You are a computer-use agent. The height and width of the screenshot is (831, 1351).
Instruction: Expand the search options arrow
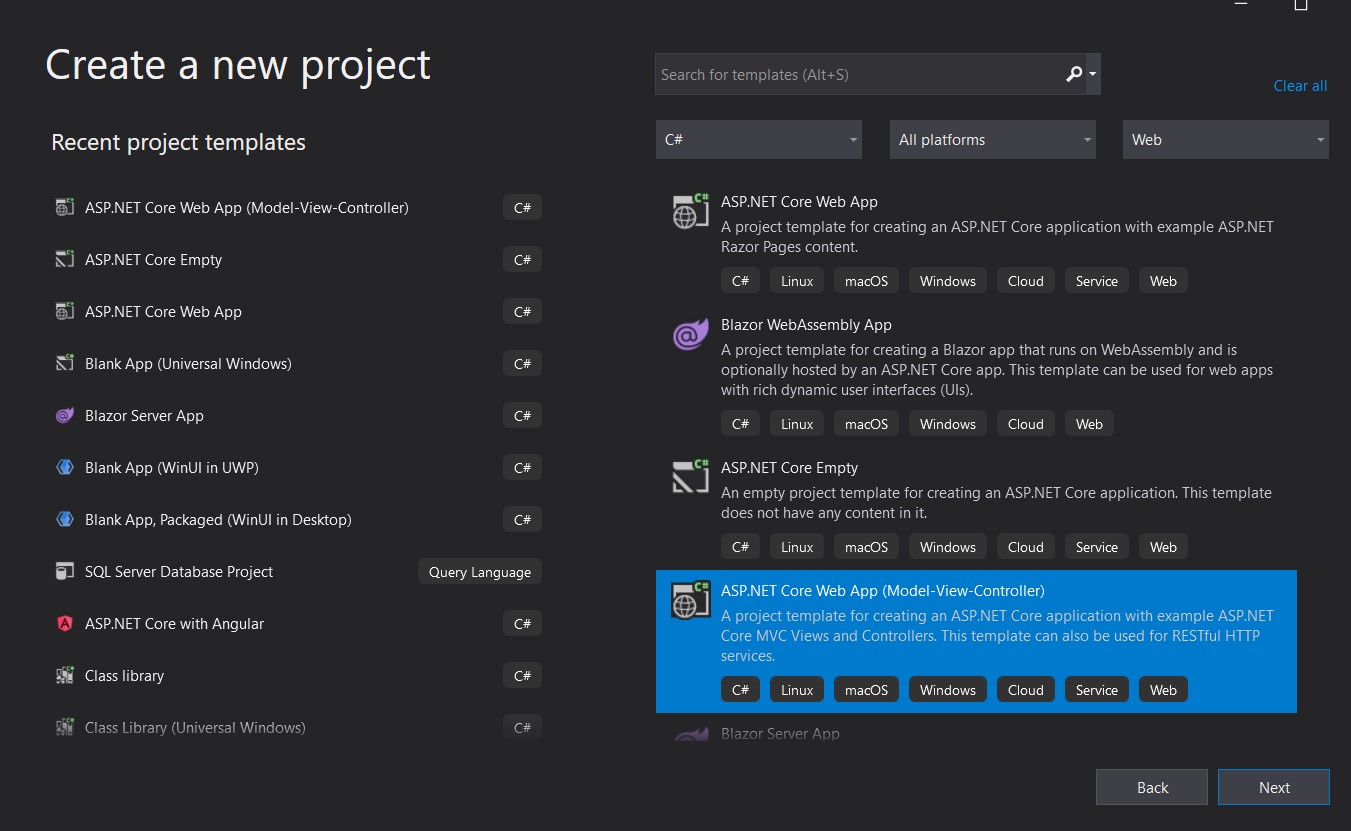coord(1093,75)
